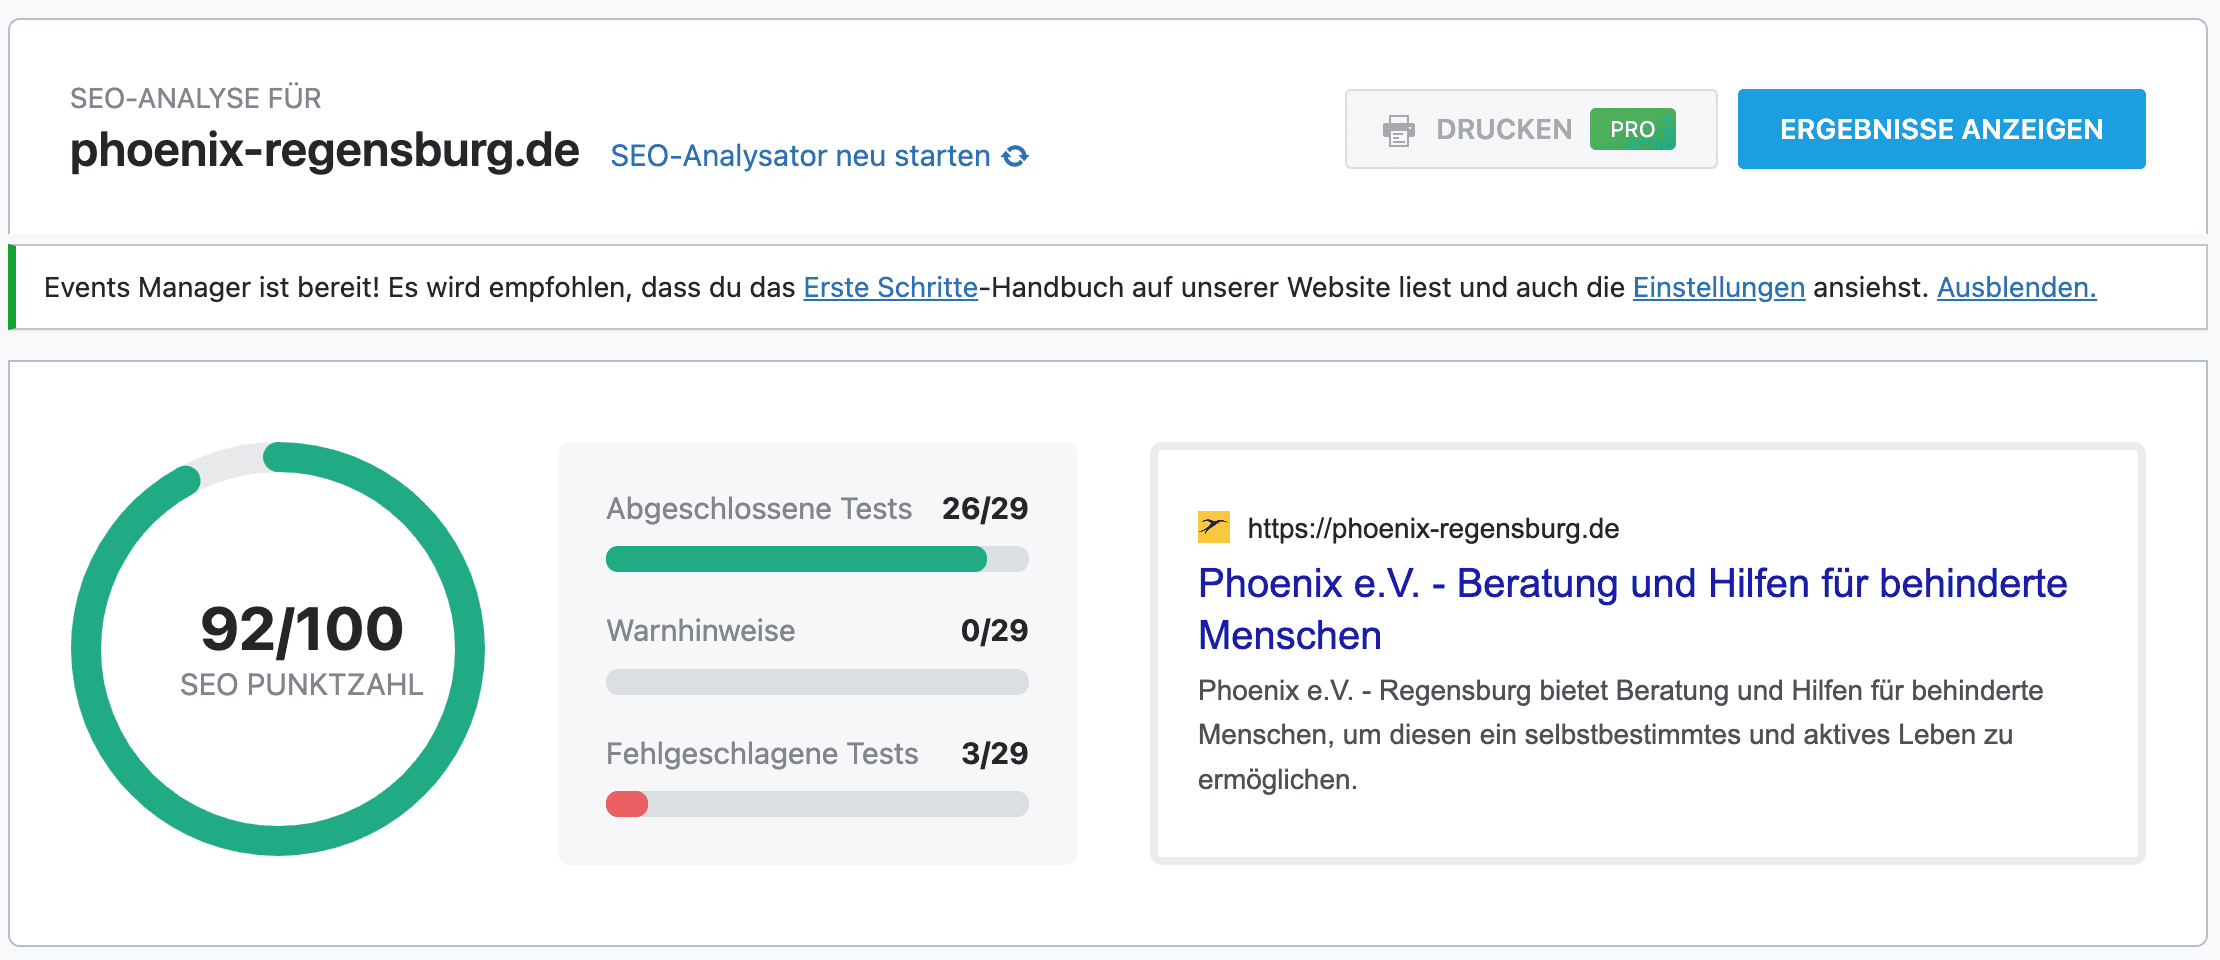Viewport: 2220px width, 960px height.
Task: Click the Abgeschlossene Tests 26/29 count
Action: [984, 508]
